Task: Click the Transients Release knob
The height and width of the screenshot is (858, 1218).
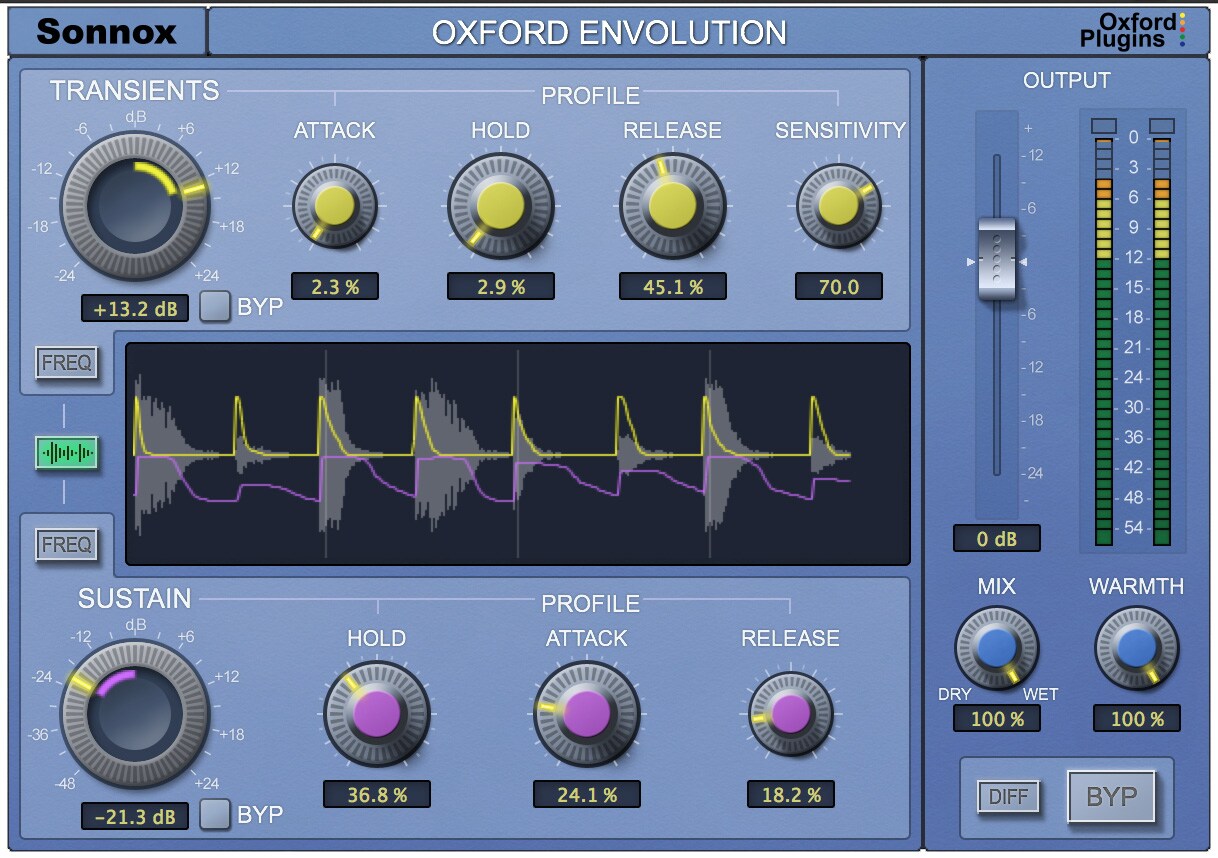Action: point(672,207)
